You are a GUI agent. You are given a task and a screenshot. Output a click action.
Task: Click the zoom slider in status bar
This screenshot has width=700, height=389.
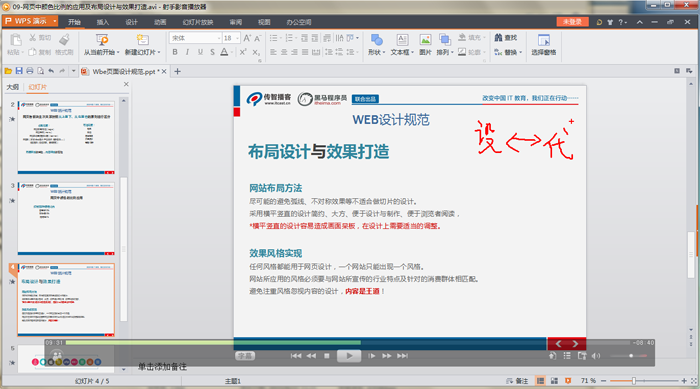tap(644, 381)
